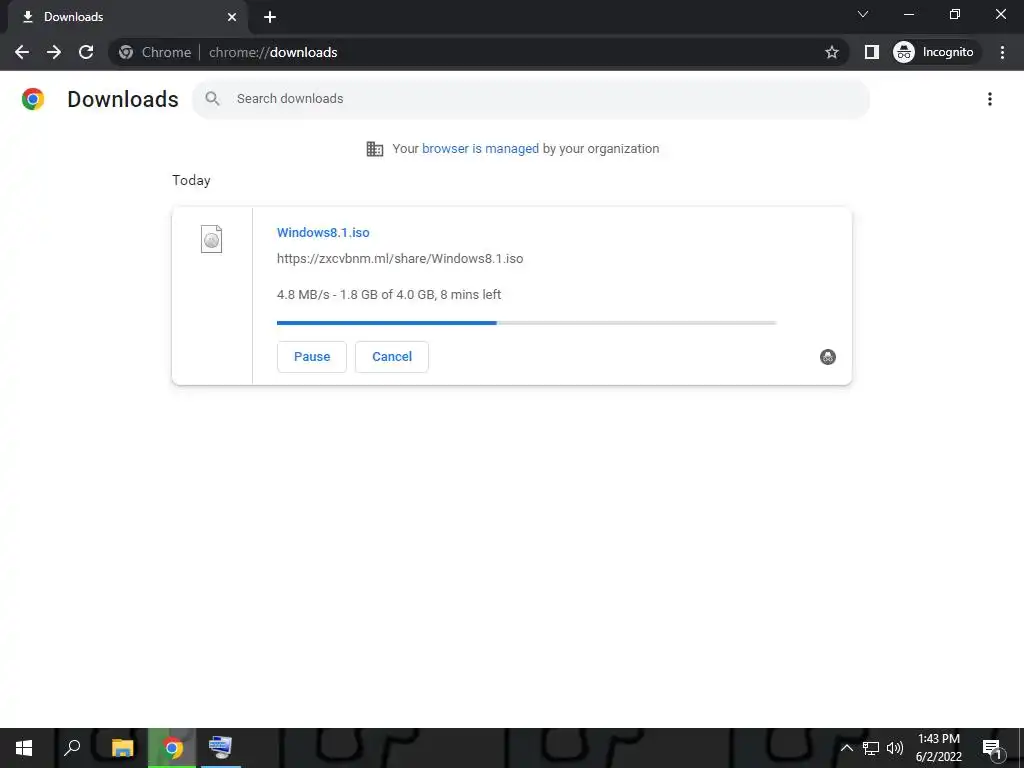The image size is (1024, 768).
Task: Open the tab search chevron
Action: tap(863, 14)
